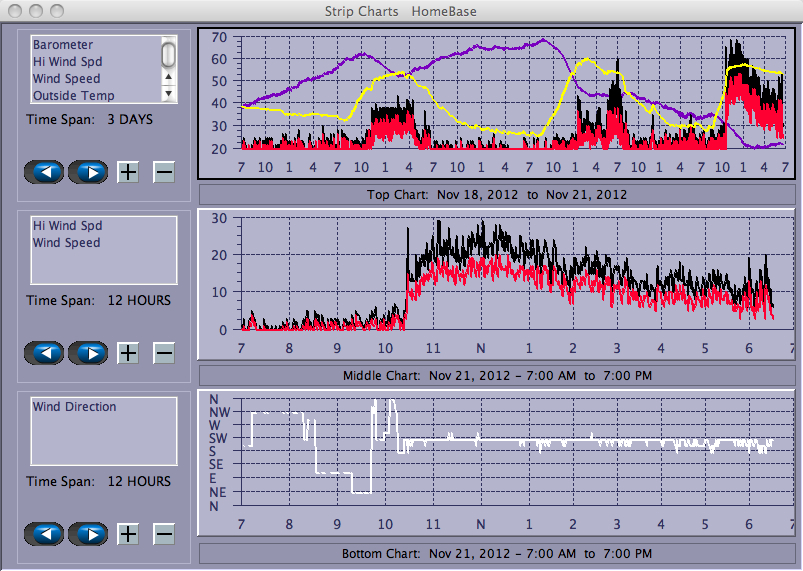Screen dimensions: 803x571
Task: Click the top sensor list's scroll down arrow
Action: [169, 93]
